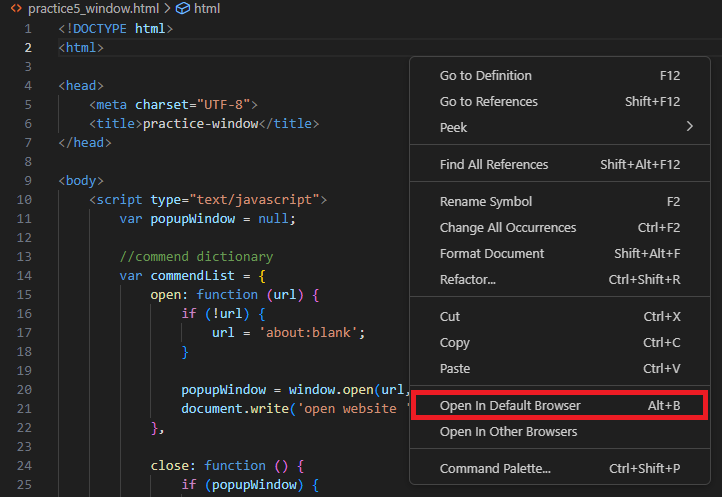Click the '},' text on line 22

click(x=157, y=428)
